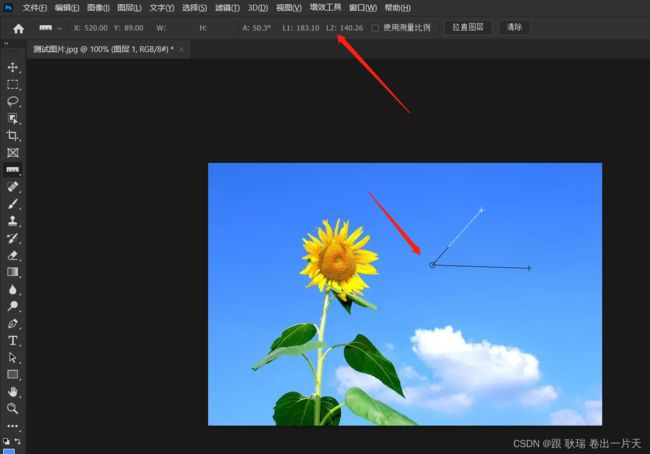Viewport: 650px width, 454px height.
Task: Click the 清除 button
Action: (514, 28)
